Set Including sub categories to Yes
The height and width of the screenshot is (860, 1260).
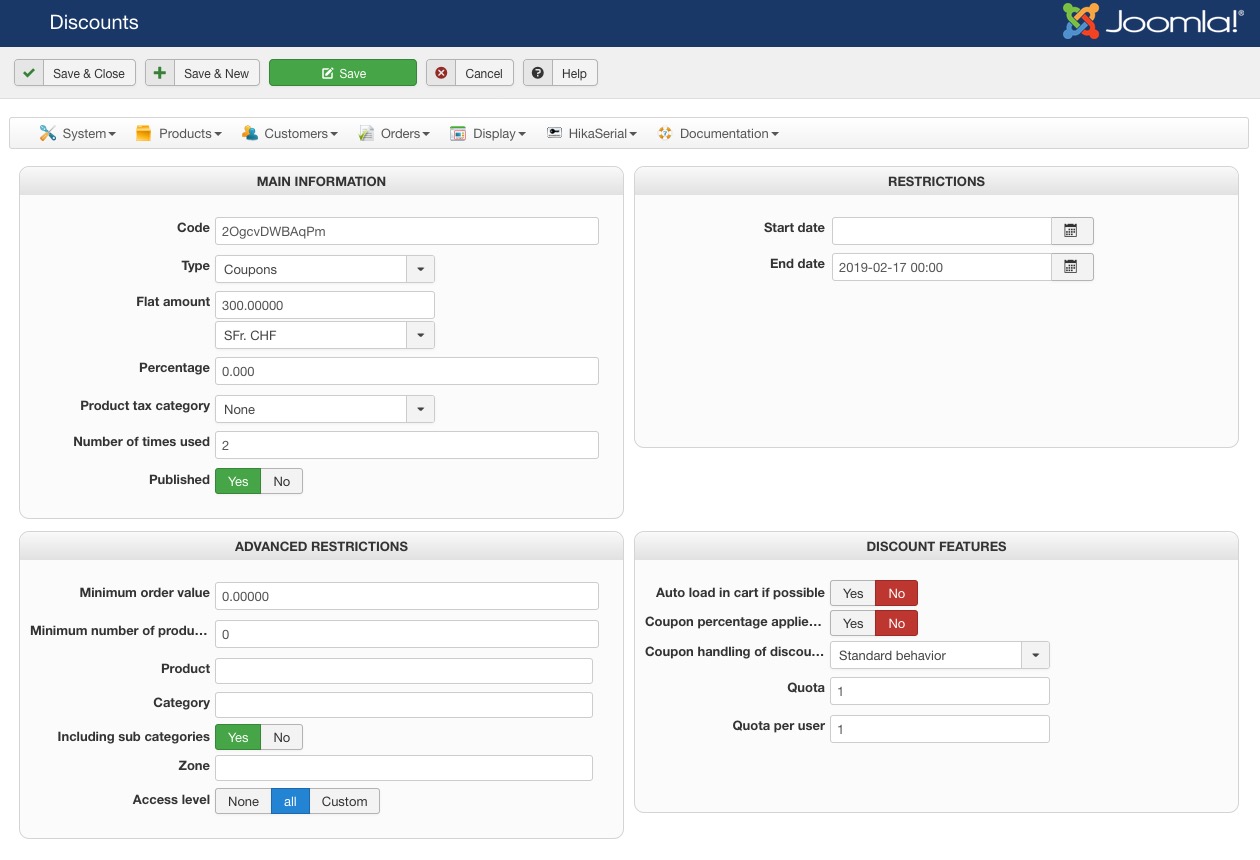pos(238,737)
